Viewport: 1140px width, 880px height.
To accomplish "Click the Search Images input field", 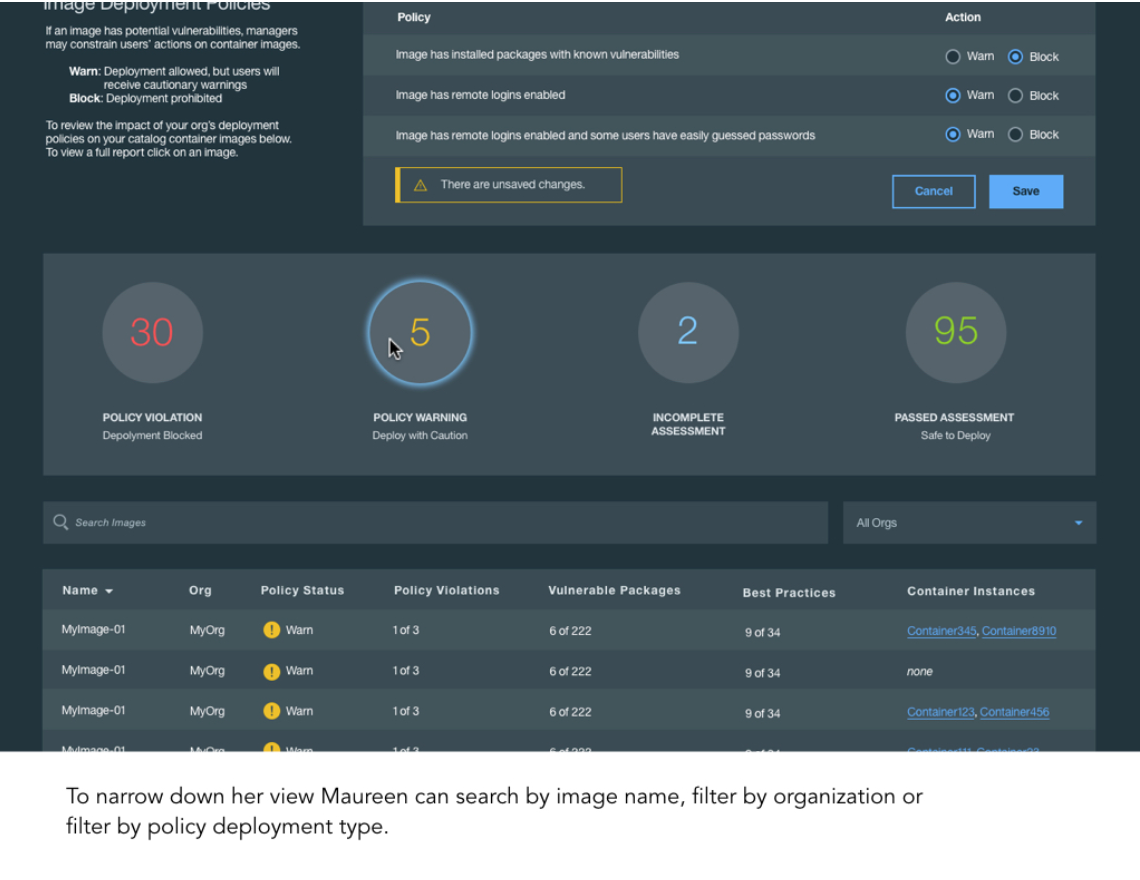I will (435, 522).
